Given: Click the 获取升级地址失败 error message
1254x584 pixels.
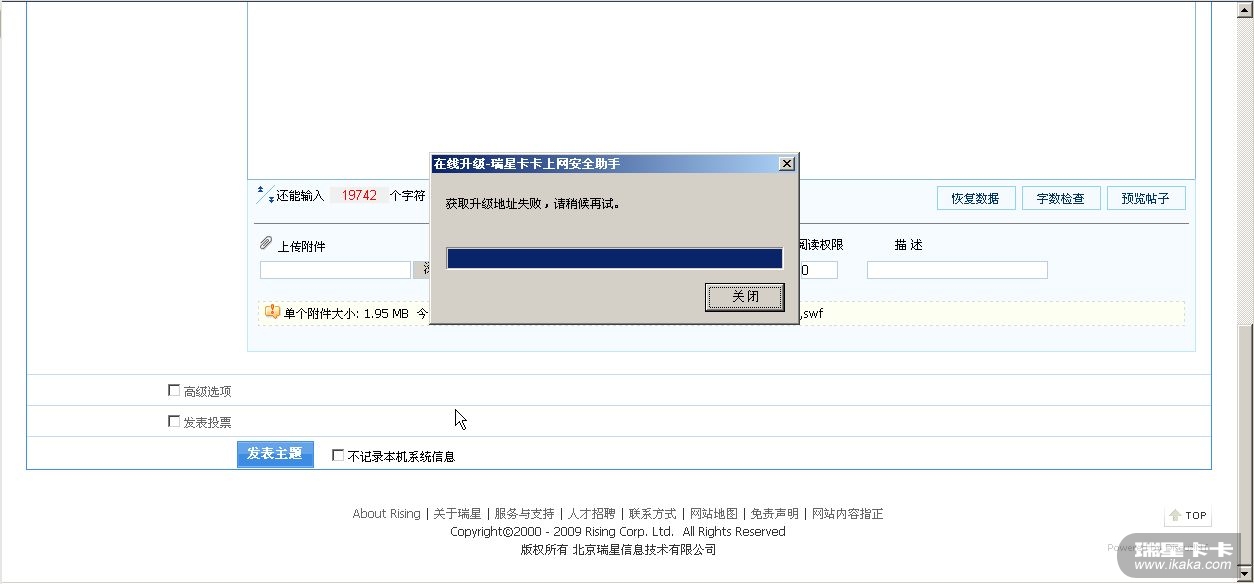Looking at the screenshot, I should pos(534,203).
